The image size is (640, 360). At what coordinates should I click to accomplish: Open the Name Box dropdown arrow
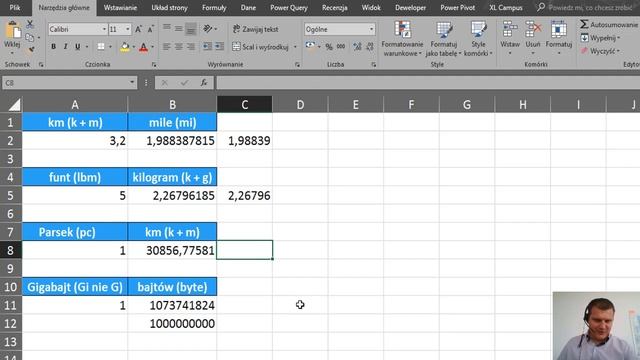[132, 83]
